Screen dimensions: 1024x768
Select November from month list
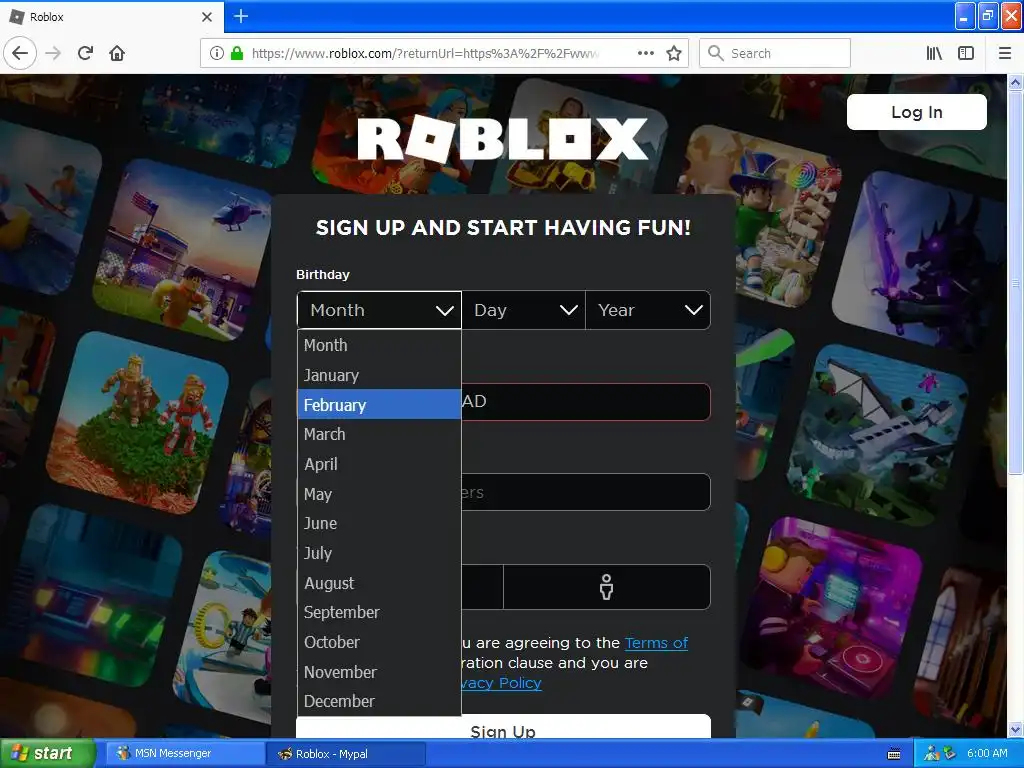click(379, 672)
